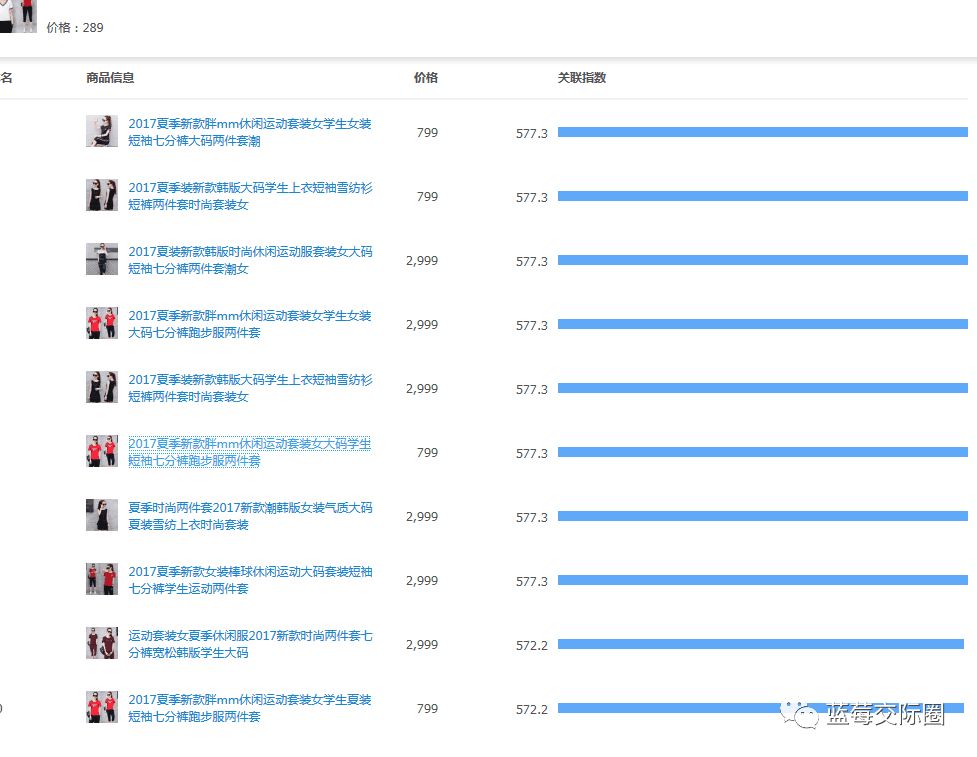Viewport: 977px width, 757px height.
Task: Open third row product thumbnail image
Action: pyautogui.click(x=102, y=259)
